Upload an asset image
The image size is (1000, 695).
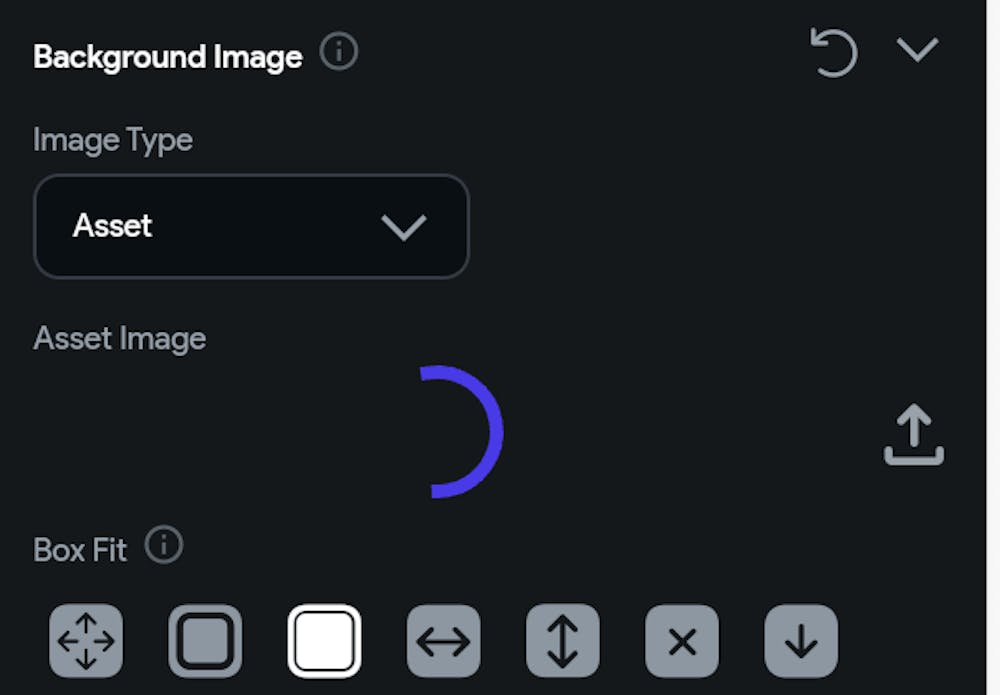click(914, 436)
